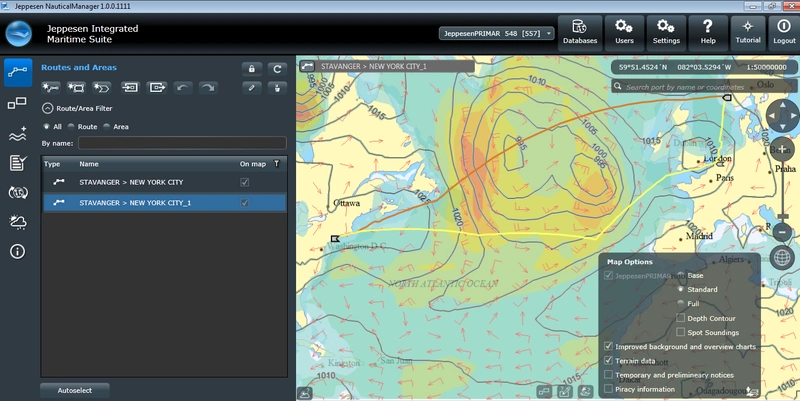
Task: Open the weather sidebar icon
Action: tap(17, 221)
